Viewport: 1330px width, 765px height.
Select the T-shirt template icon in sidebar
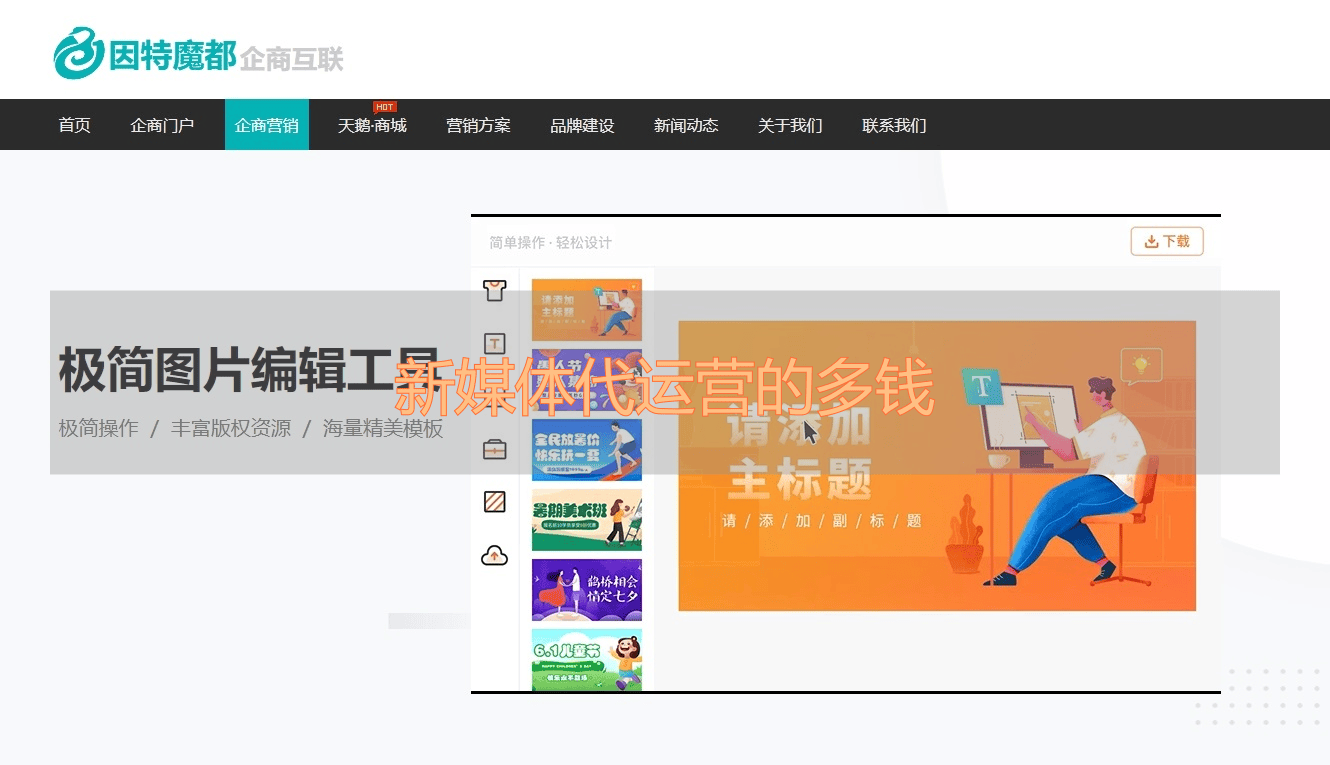[x=494, y=291]
